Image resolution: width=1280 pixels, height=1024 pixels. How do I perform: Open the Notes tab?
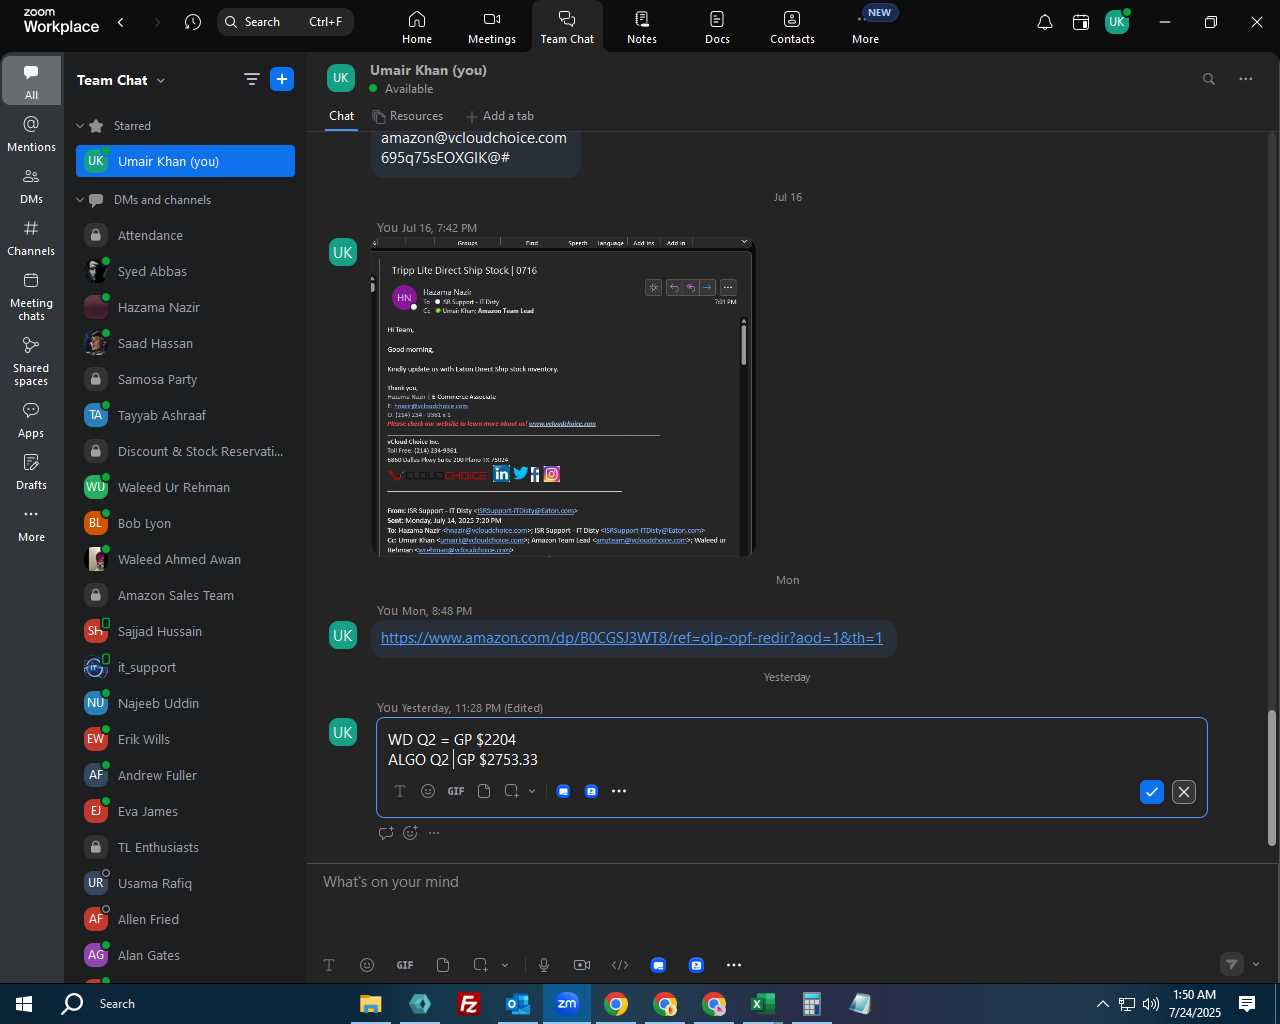642,27
